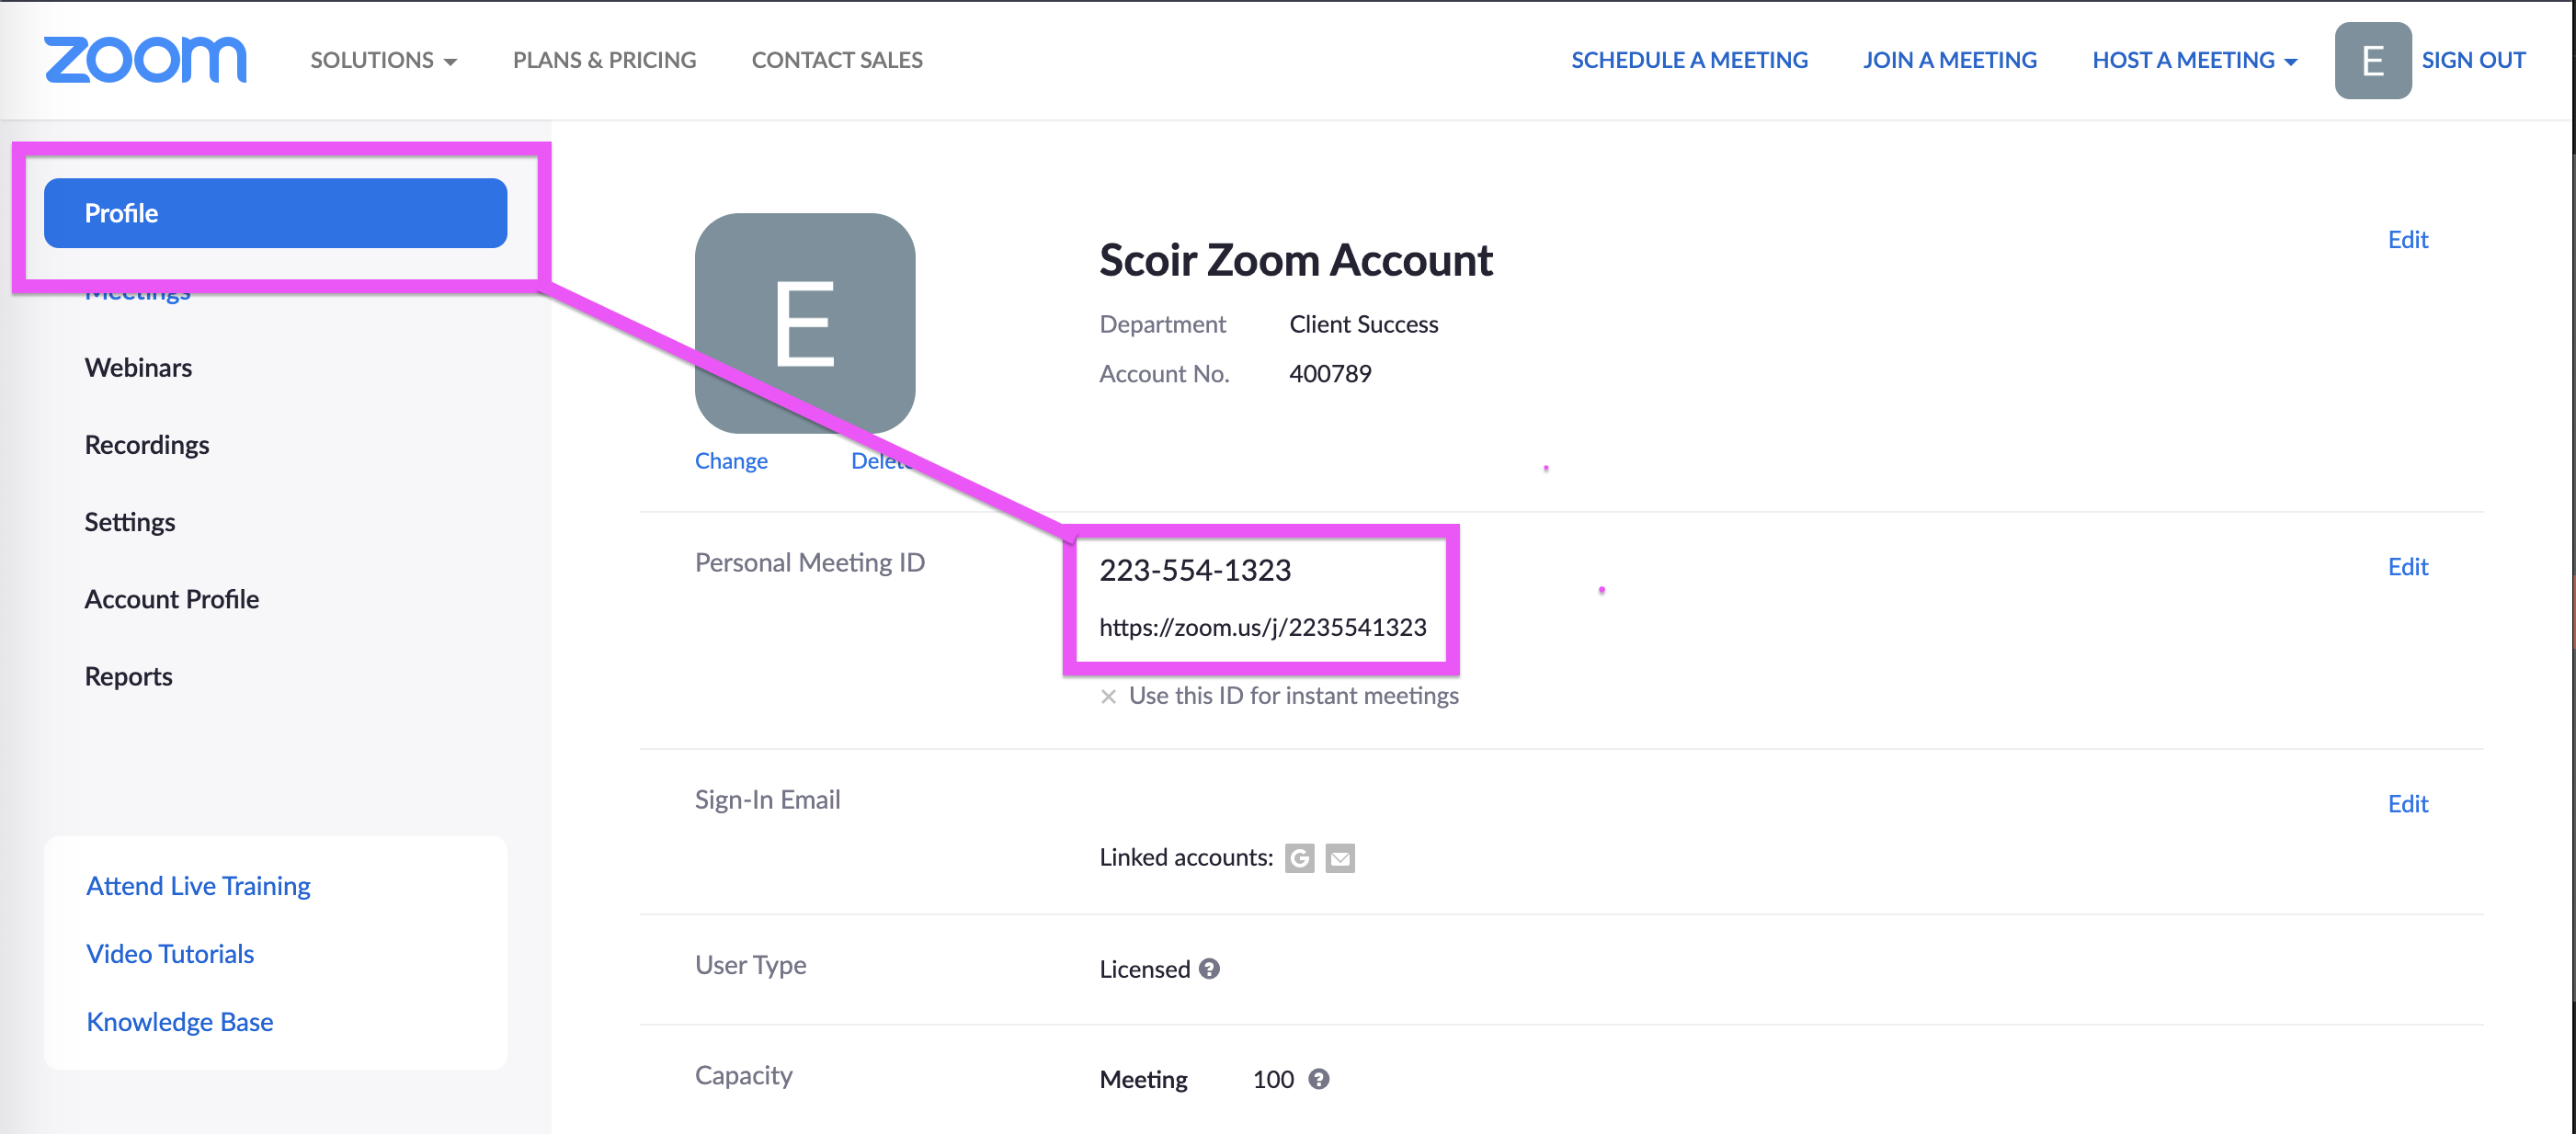2576x1134 pixels.
Task: Select Profile in the sidebar
Action: (x=276, y=213)
